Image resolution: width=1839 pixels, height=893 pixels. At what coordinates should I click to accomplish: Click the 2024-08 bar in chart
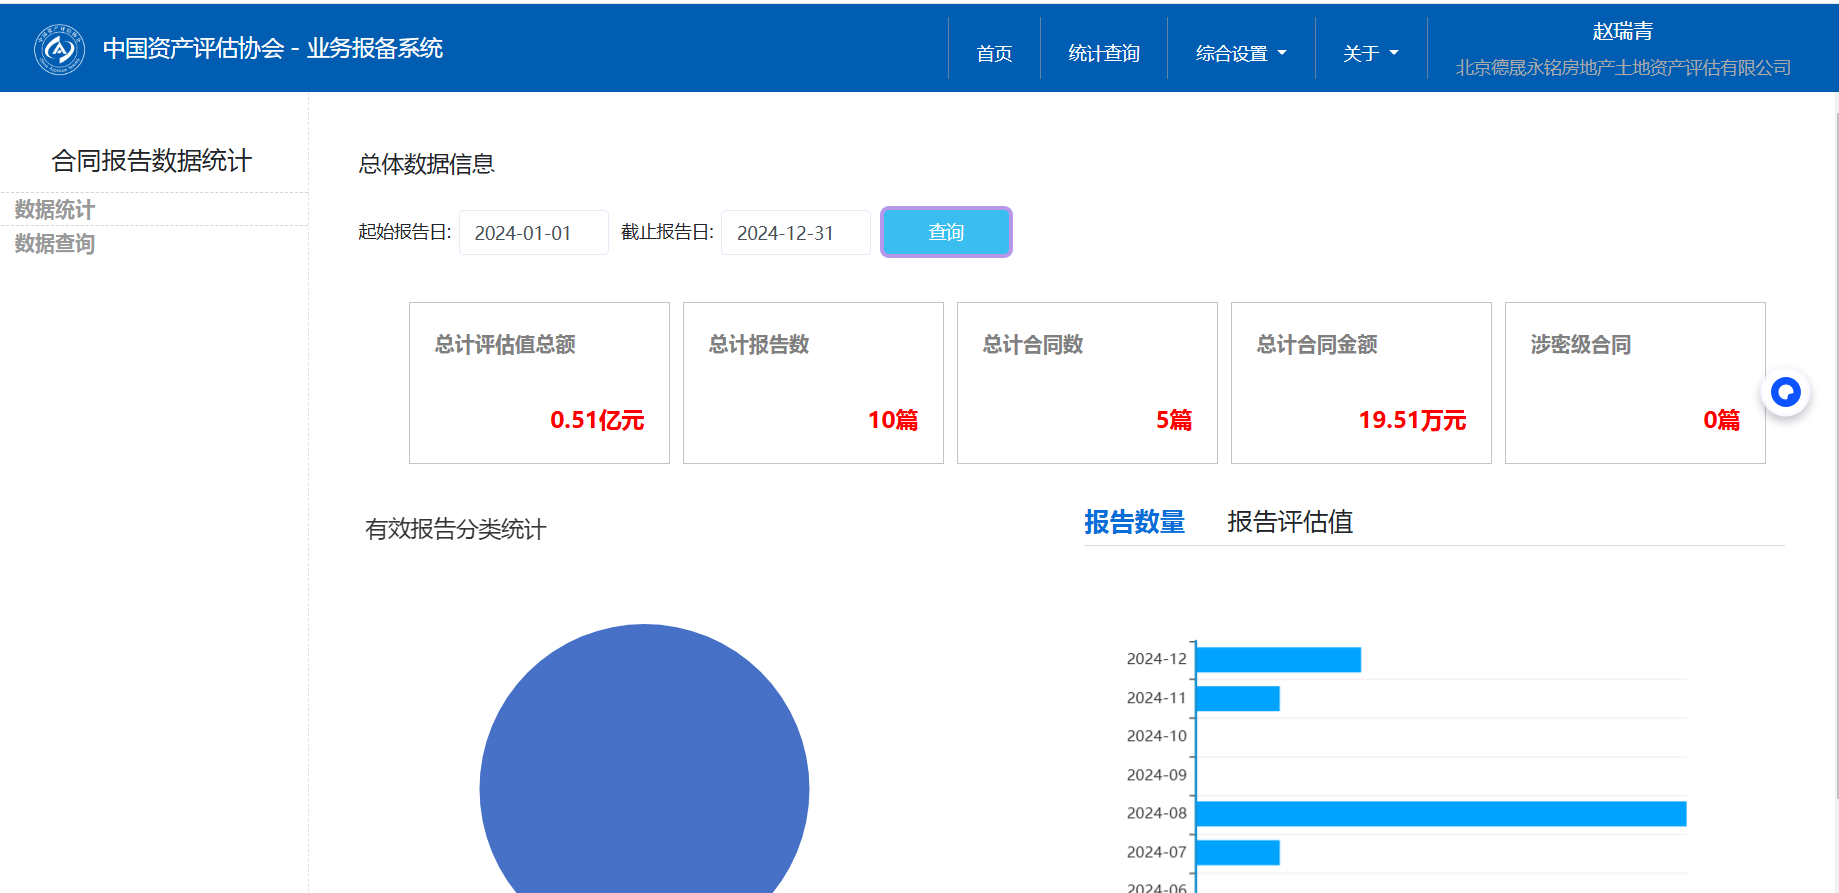coord(1440,814)
